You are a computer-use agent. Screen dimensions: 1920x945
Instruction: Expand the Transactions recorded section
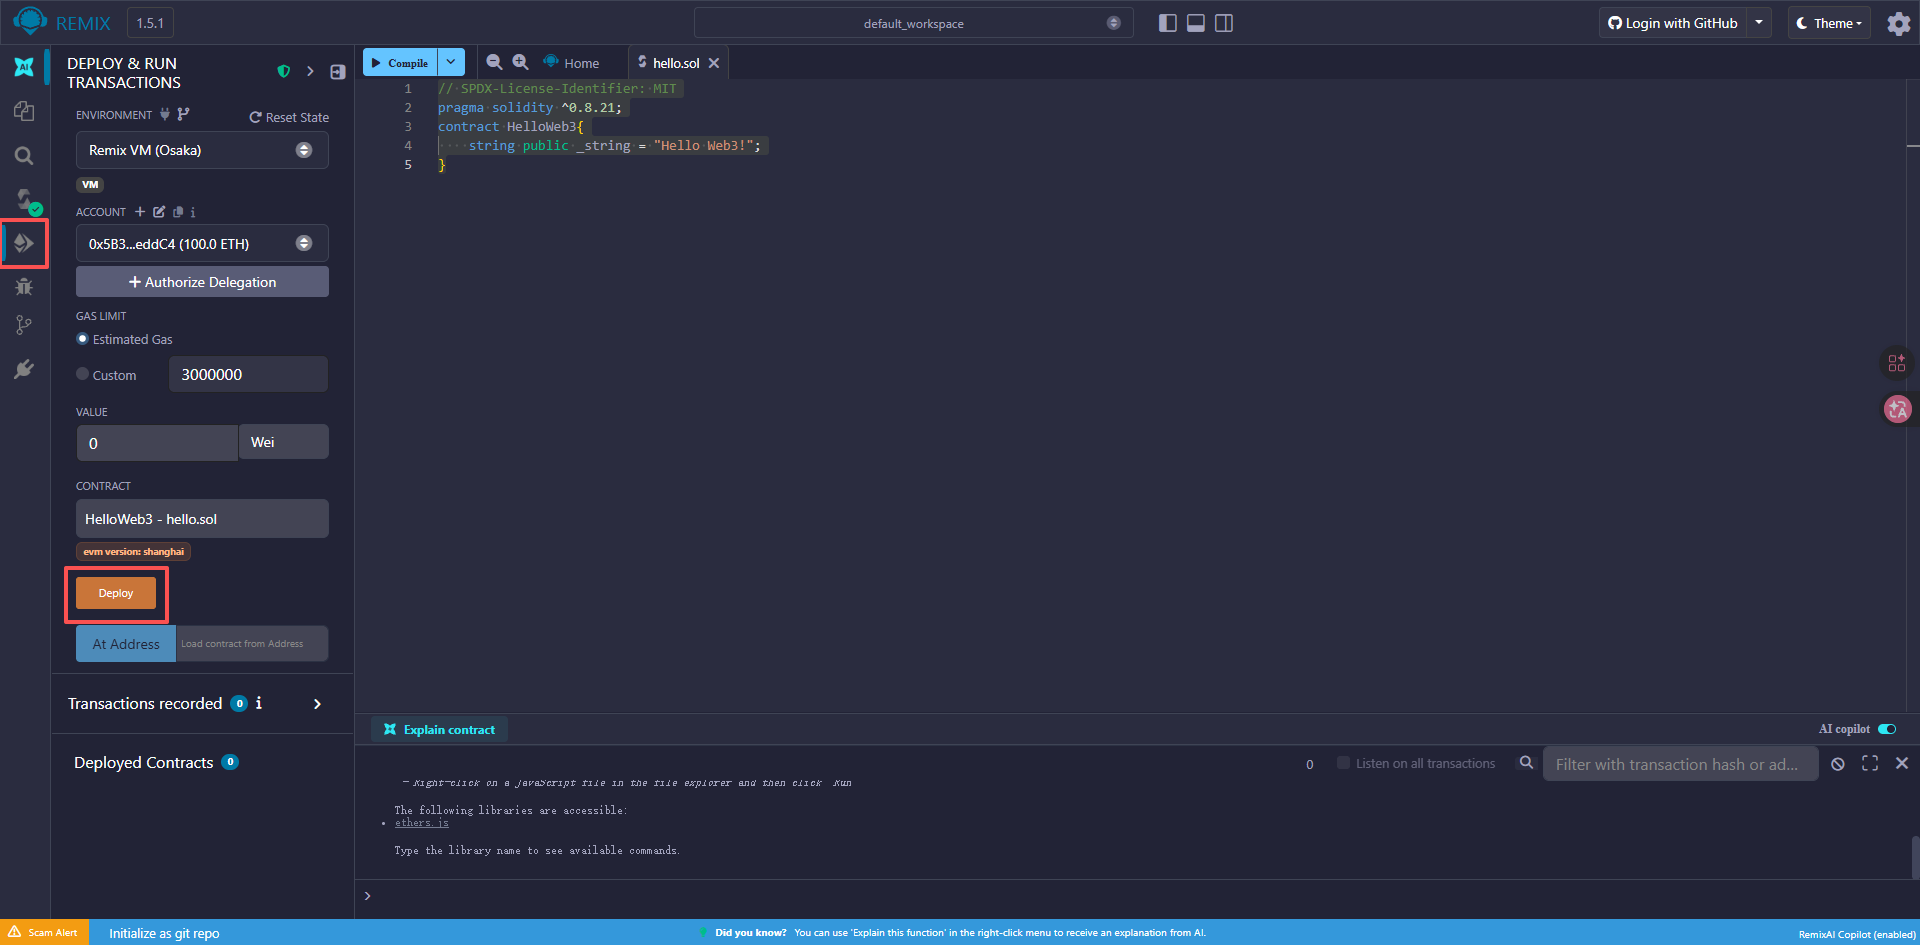click(317, 704)
